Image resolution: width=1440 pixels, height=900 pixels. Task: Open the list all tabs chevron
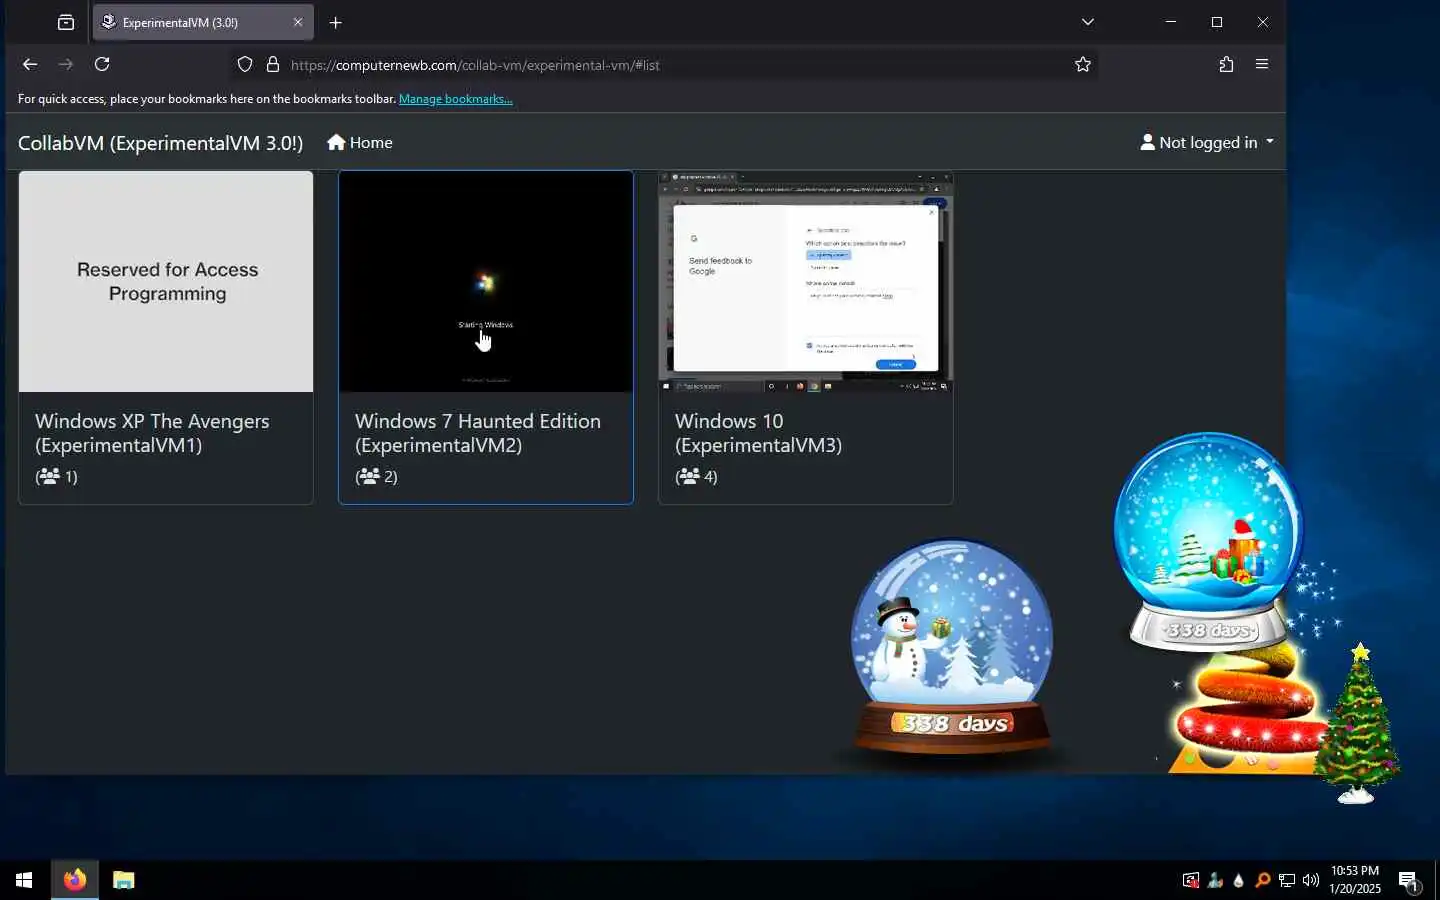(x=1088, y=22)
